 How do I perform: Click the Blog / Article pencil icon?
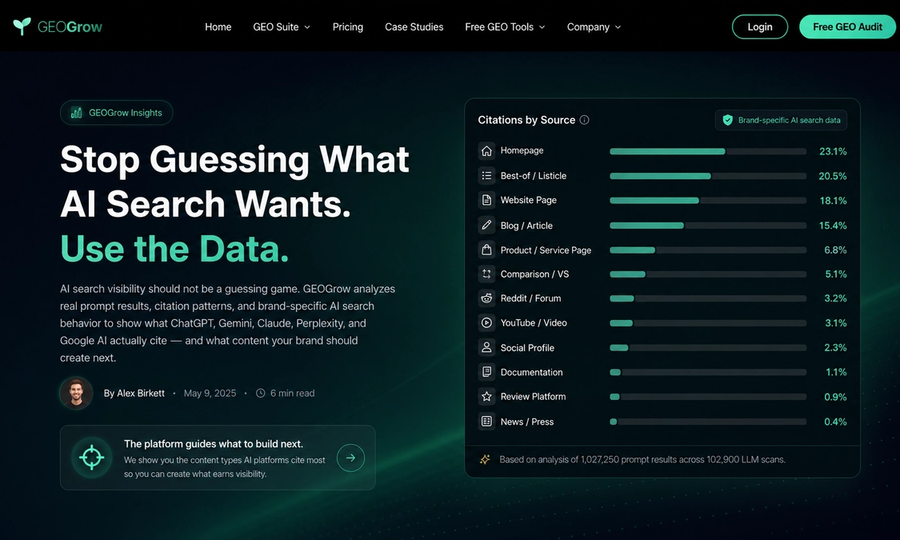pos(486,225)
